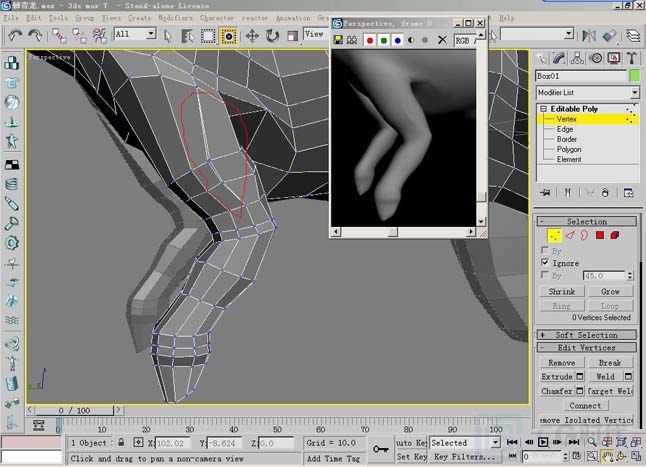Click the Element selection level red cube

(x=615, y=235)
